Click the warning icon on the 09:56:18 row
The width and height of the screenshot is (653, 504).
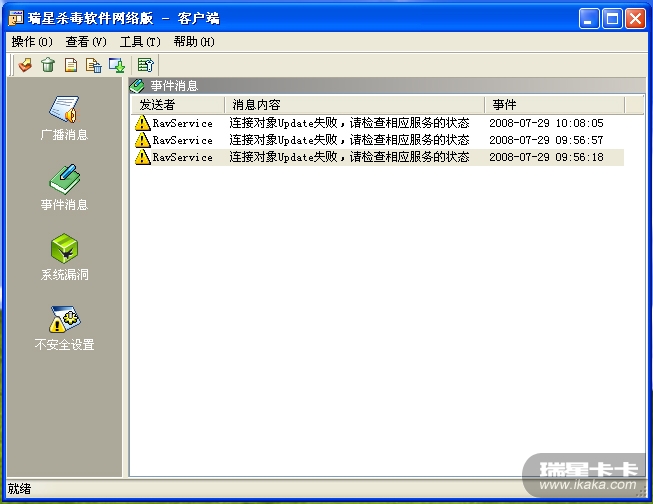click(142, 157)
